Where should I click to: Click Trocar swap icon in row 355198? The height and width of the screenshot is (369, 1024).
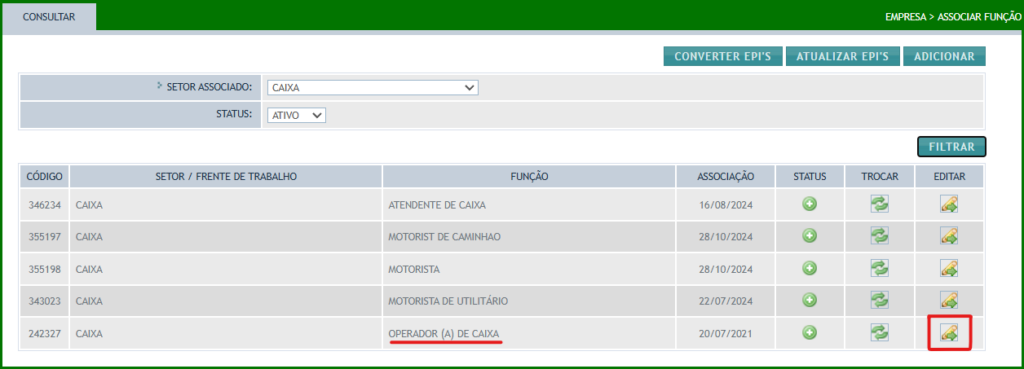880,268
